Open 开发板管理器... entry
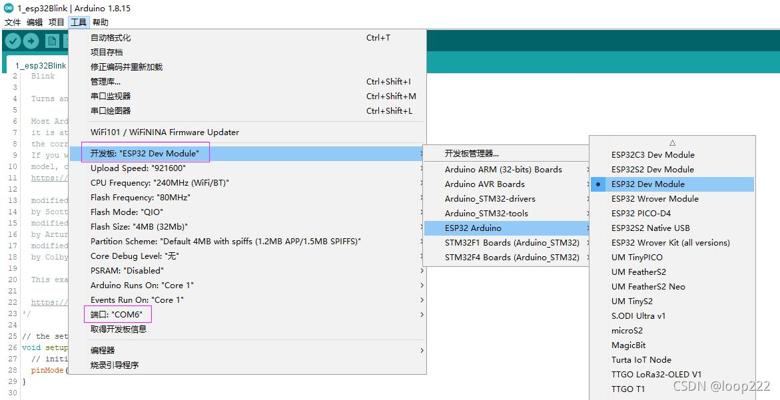The image size is (780, 400). click(506, 154)
